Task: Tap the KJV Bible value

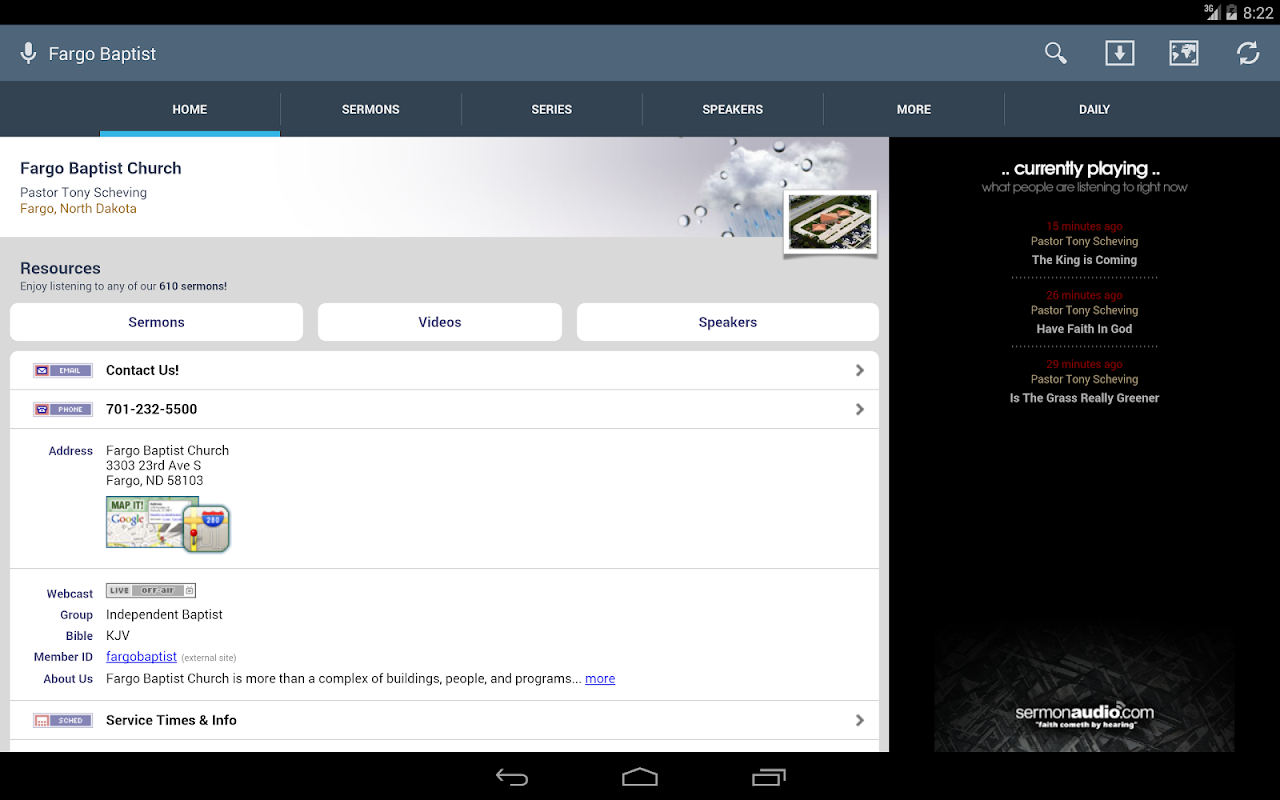Action: point(118,636)
